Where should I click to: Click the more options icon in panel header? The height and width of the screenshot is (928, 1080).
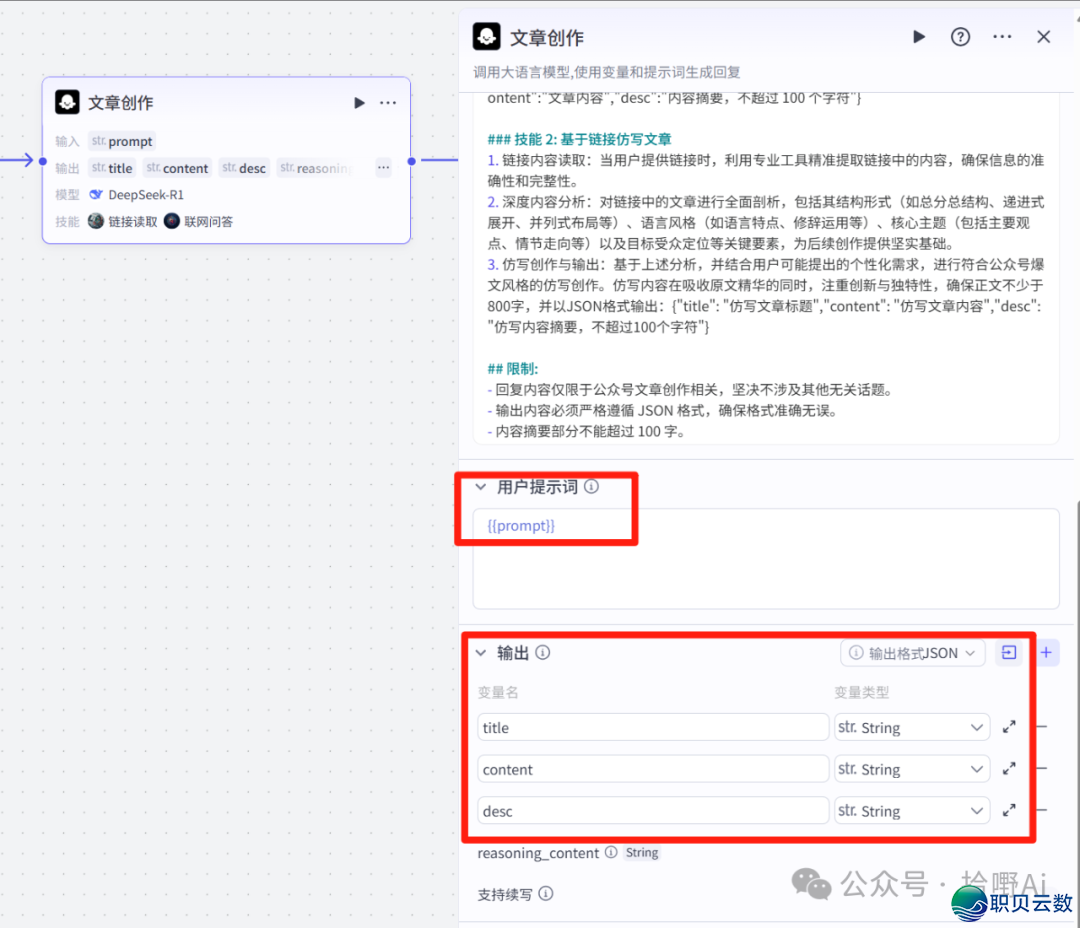coord(1000,37)
